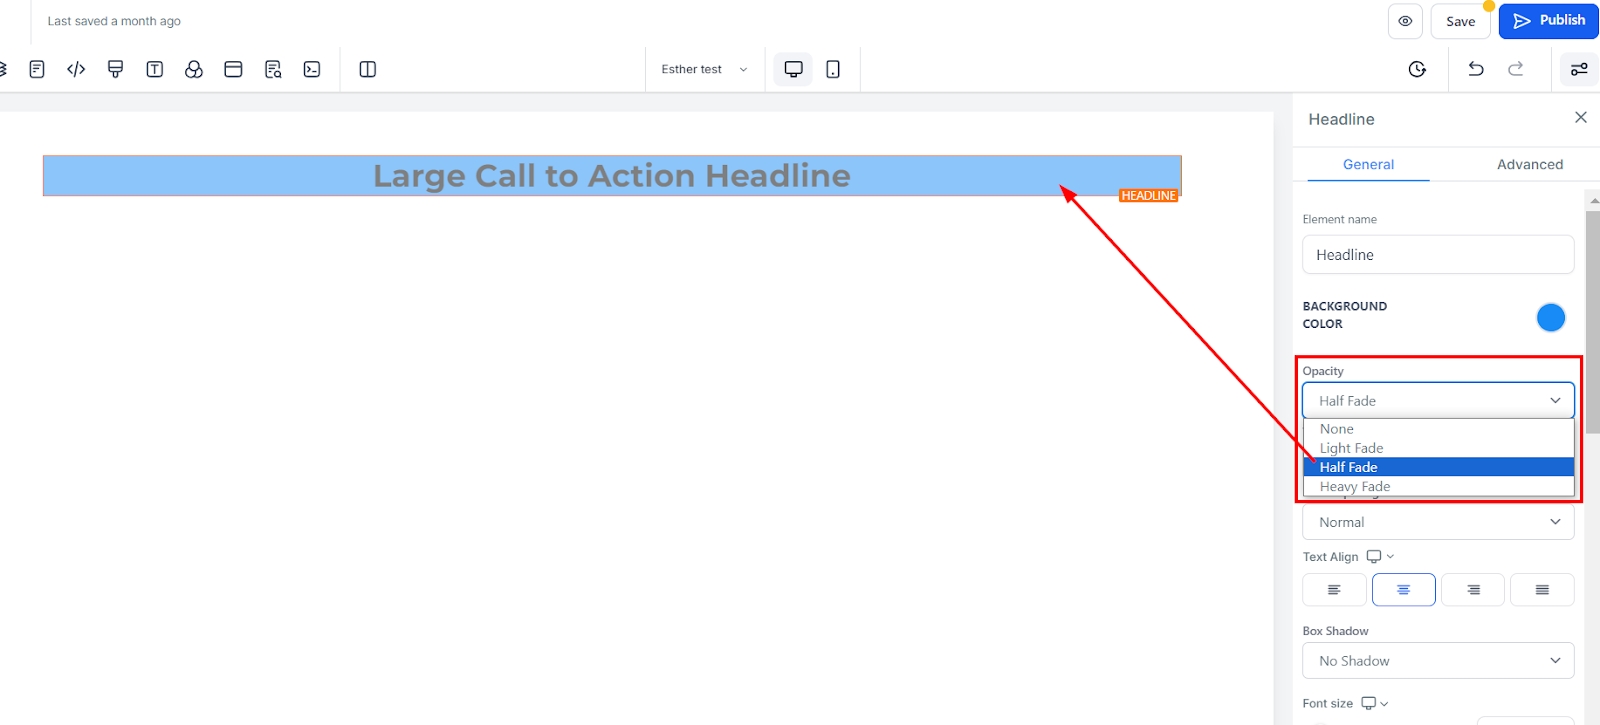Open the typography T icon

(154, 69)
